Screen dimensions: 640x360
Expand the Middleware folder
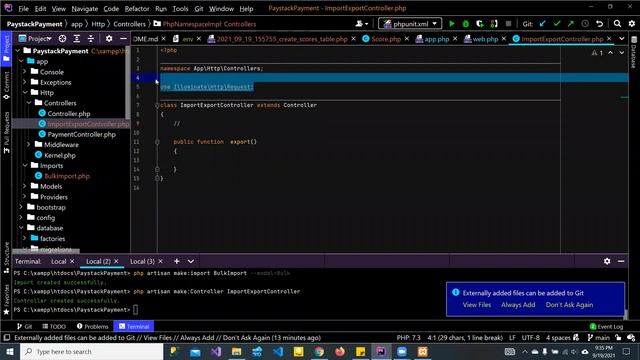[x=29, y=144]
